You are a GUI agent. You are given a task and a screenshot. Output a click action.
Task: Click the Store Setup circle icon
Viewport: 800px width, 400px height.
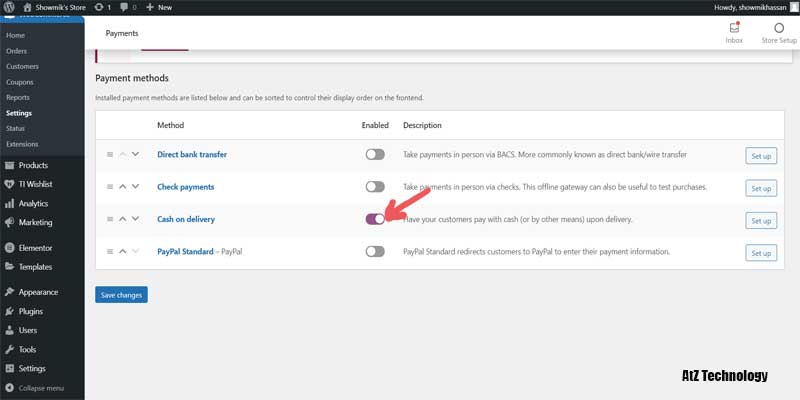pos(778,29)
